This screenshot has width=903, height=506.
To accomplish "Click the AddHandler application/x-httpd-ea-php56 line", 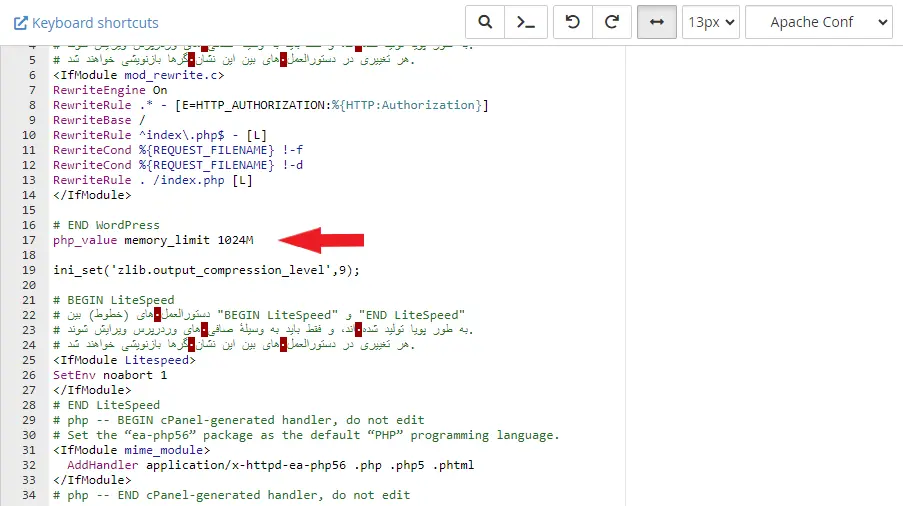I will click(270, 465).
